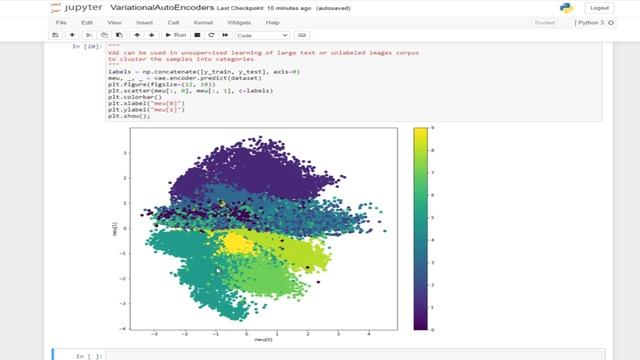The height and width of the screenshot is (360, 640).
Task: Open the Insert menu
Action: 144,22
